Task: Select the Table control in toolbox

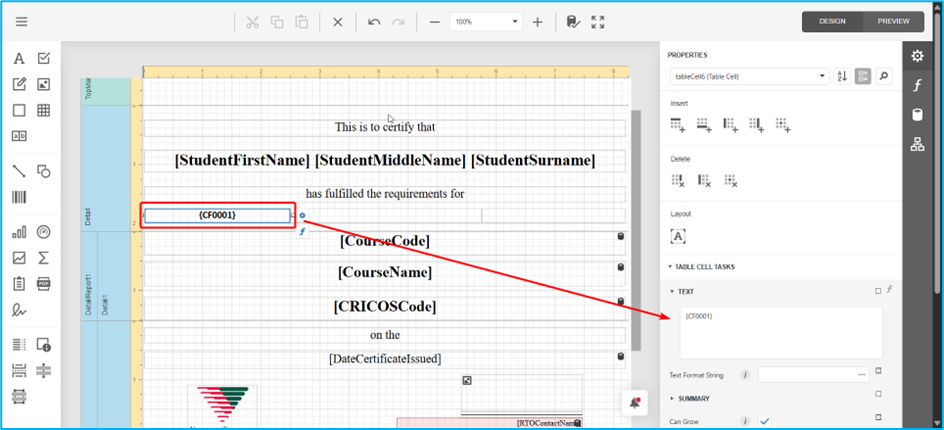Action: pyautogui.click(x=44, y=110)
